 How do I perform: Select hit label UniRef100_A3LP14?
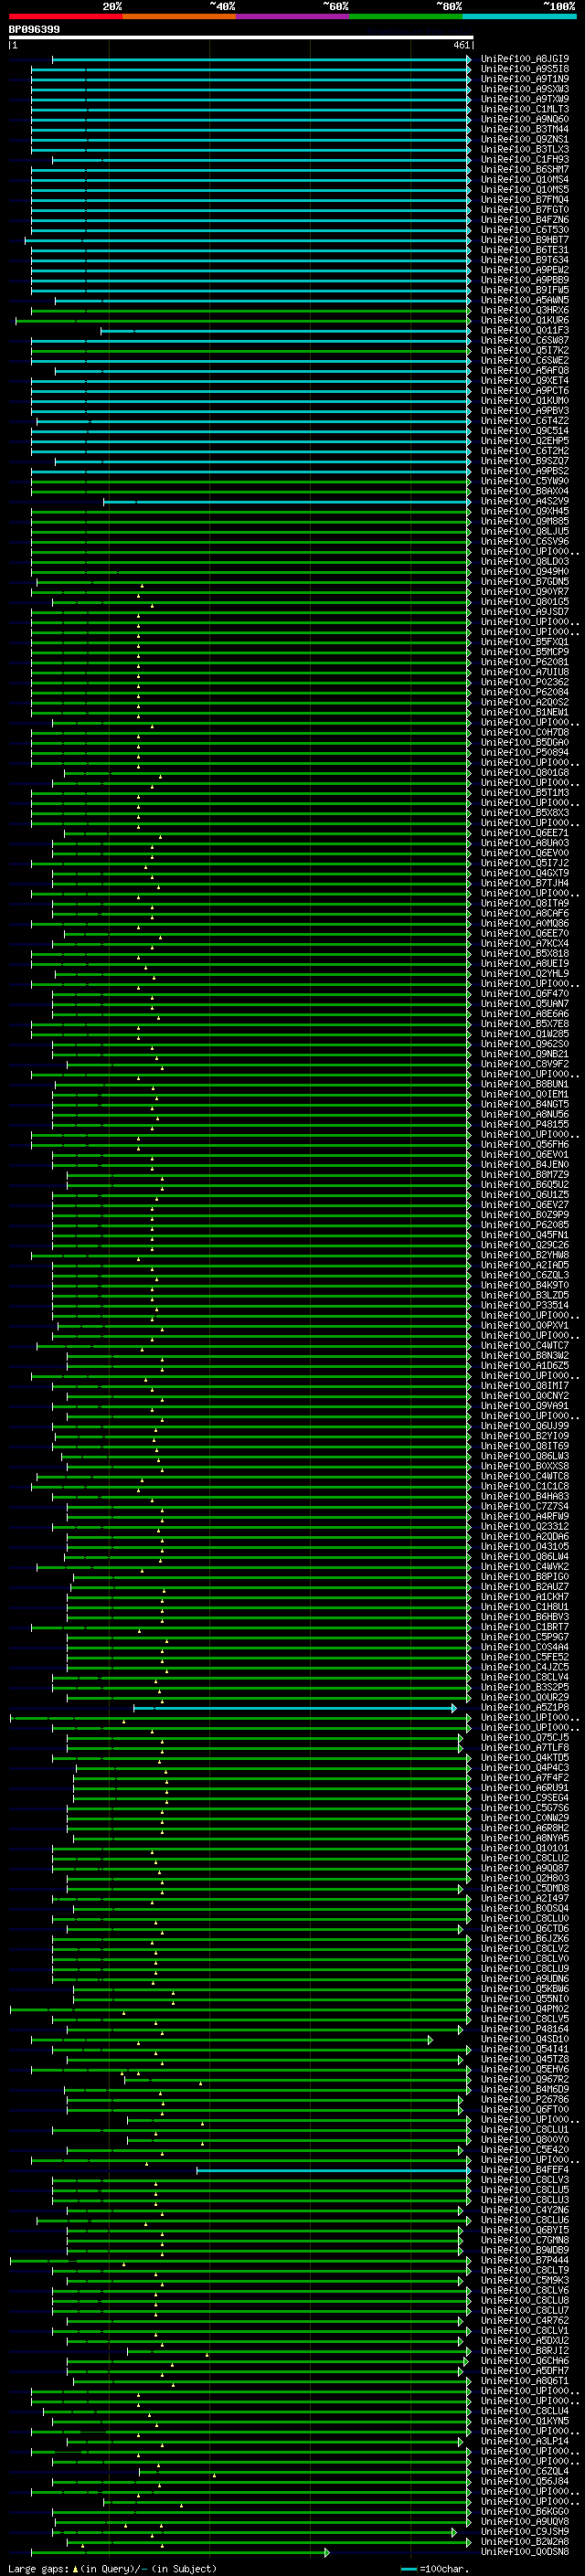click(x=524, y=2442)
